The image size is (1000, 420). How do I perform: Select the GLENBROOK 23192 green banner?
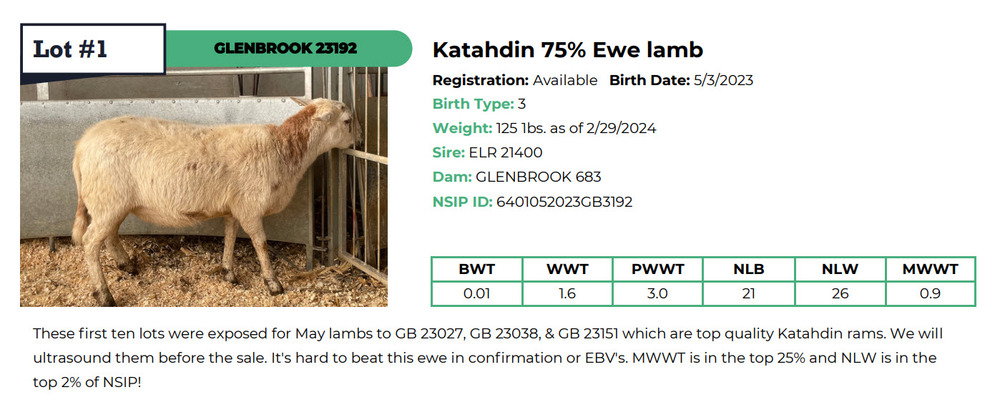(289, 48)
